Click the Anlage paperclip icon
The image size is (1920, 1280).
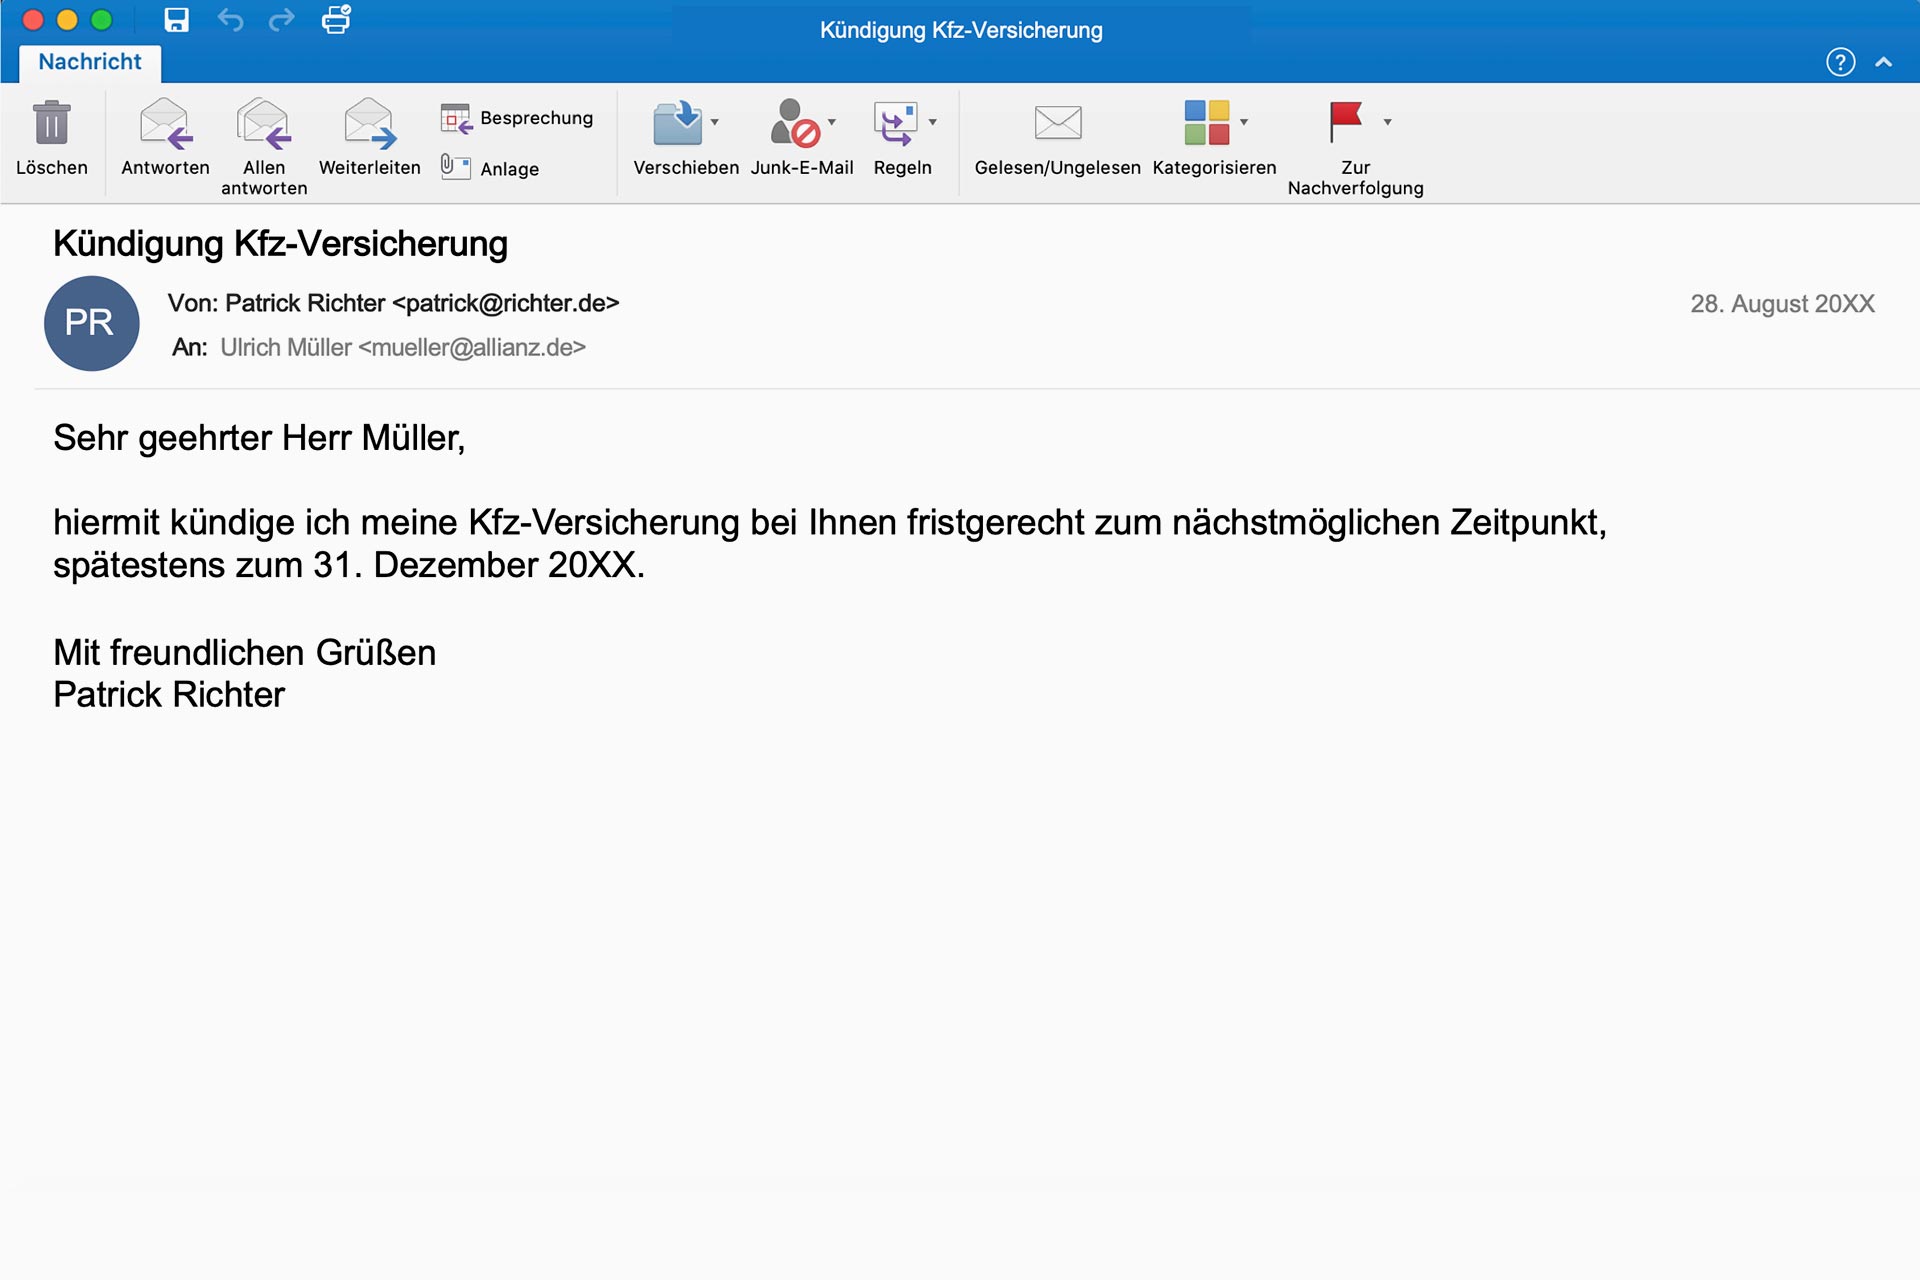point(456,167)
